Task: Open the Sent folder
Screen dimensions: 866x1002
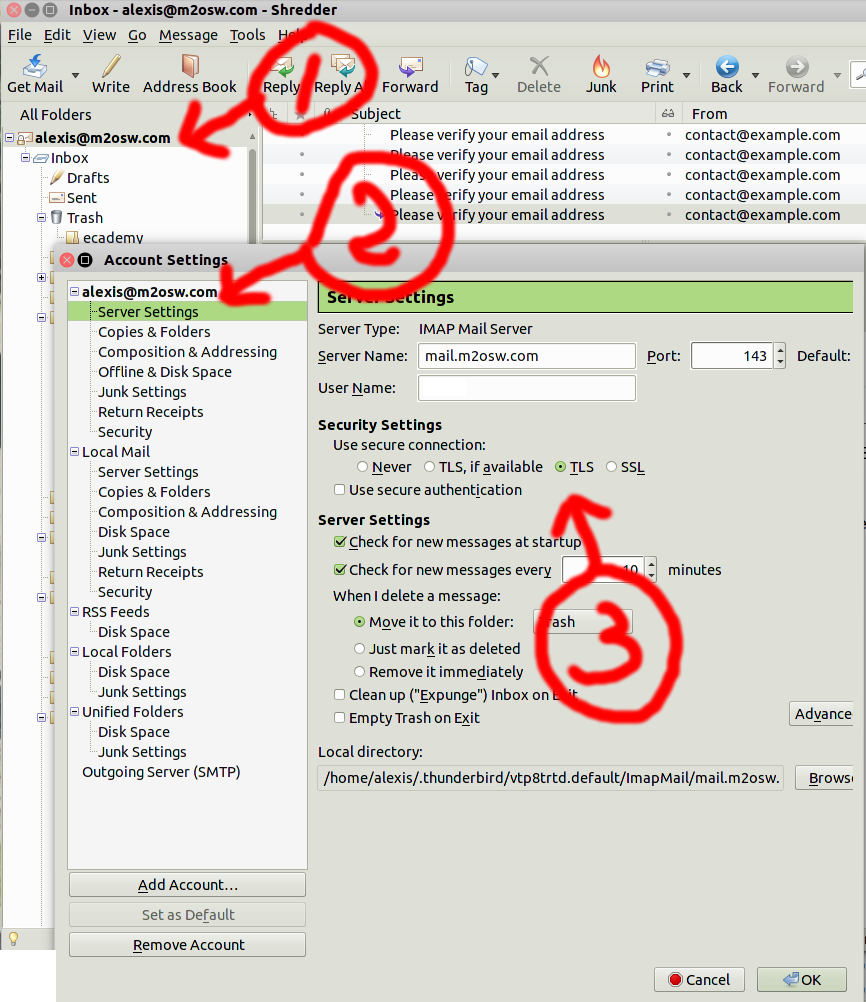Action: tap(82, 198)
